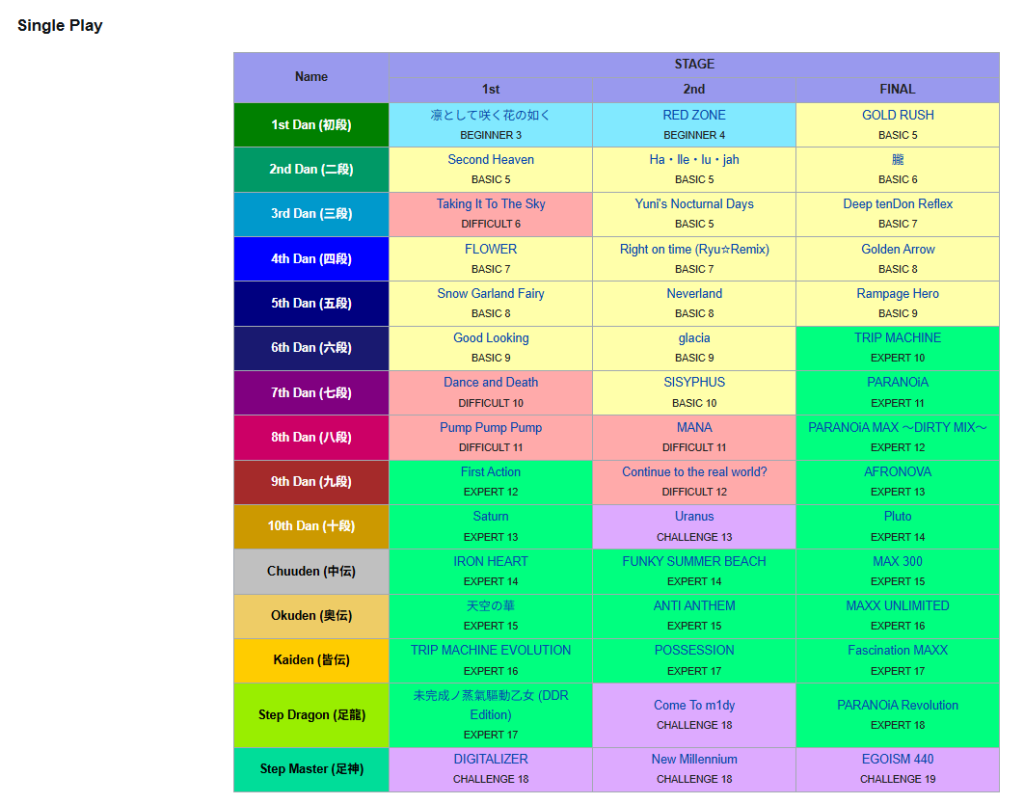
Task: Select the Kaiden row name cell
Action: point(311,660)
